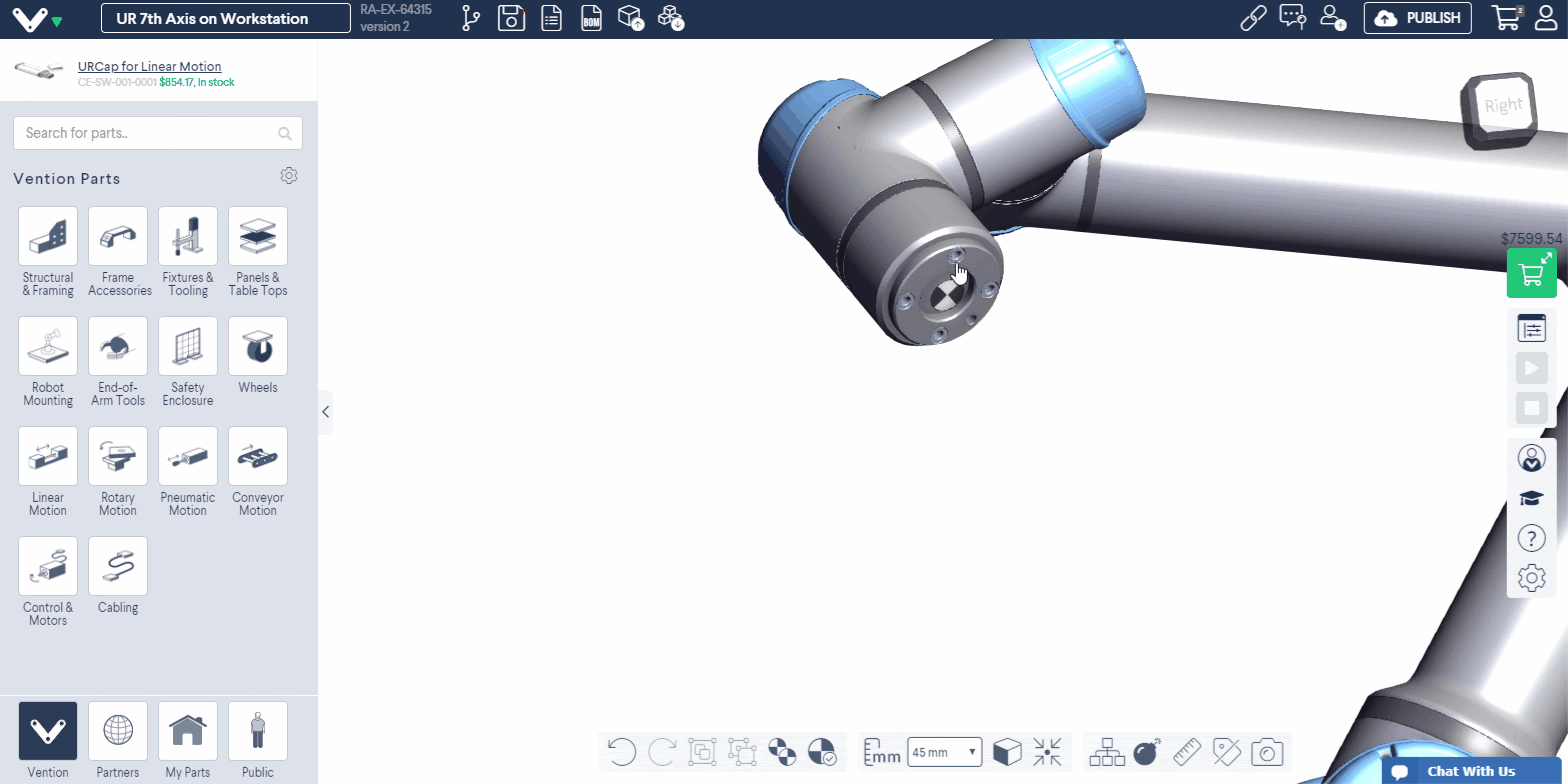
Task: Open the version branch icon
Action: [x=471, y=18]
